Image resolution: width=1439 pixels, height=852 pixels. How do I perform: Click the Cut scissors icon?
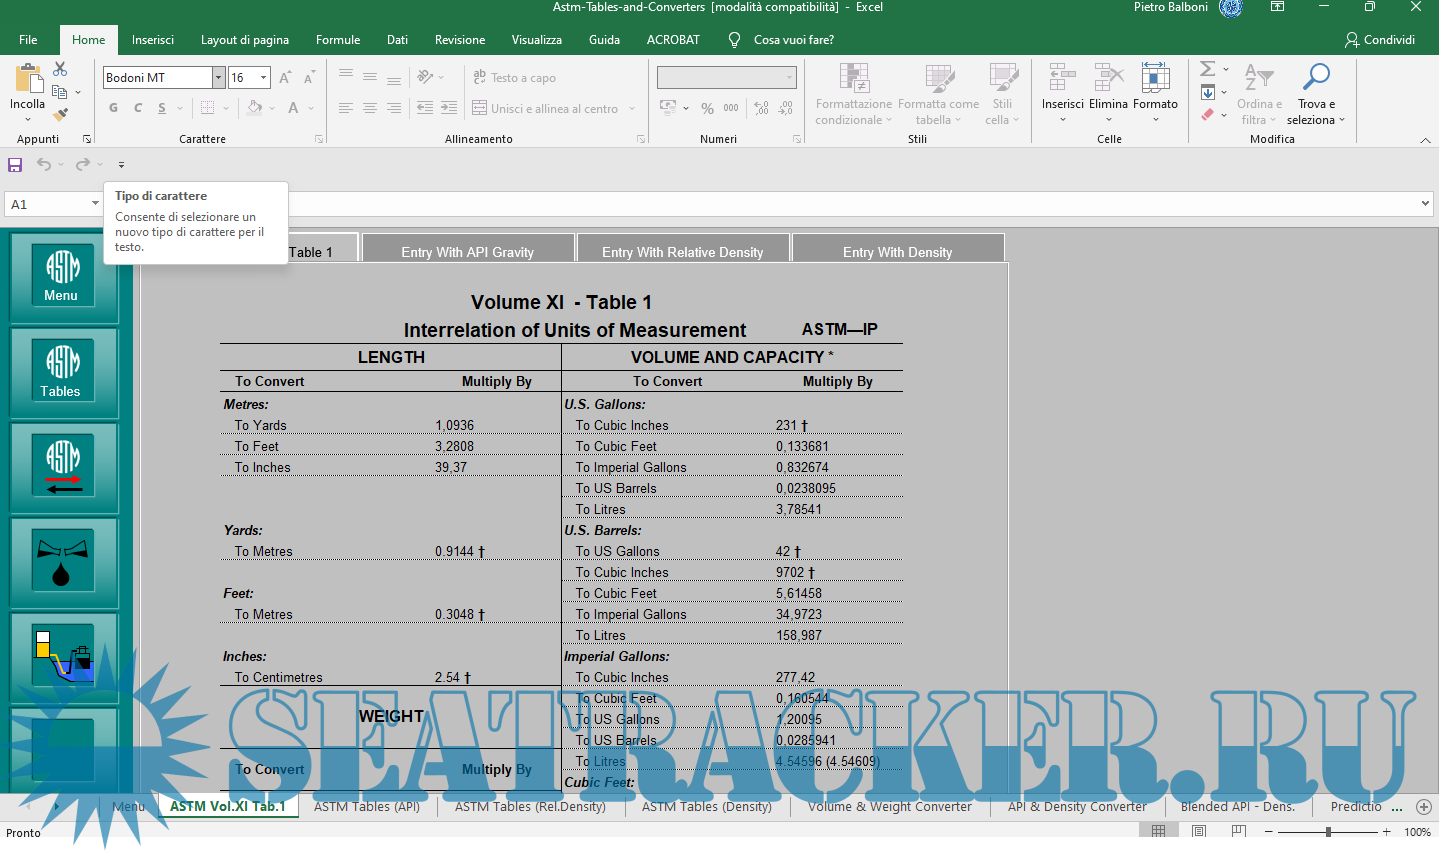(60, 69)
